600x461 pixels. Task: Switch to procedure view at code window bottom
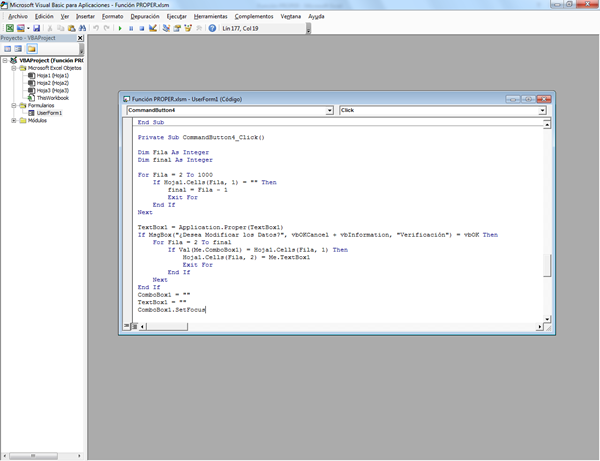coord(125,323)
